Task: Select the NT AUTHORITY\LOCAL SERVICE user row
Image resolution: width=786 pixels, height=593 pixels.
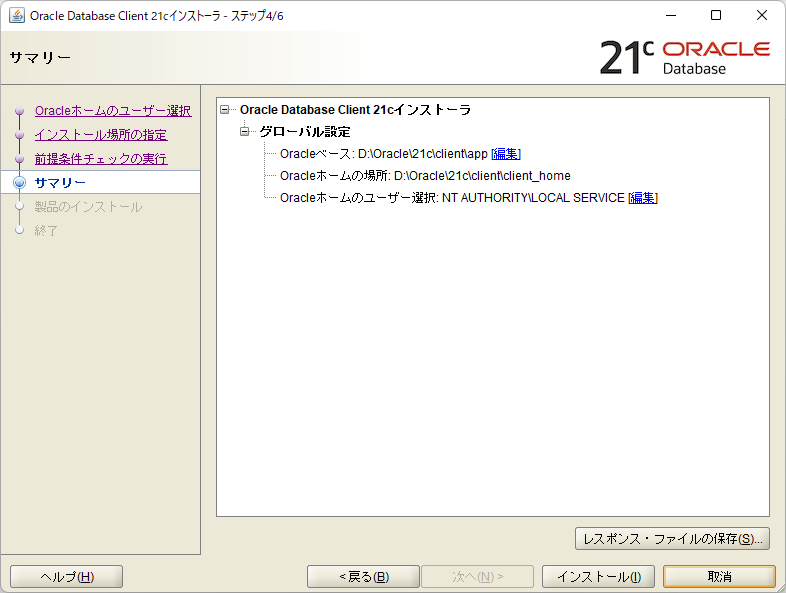Action: click(452, 198)
